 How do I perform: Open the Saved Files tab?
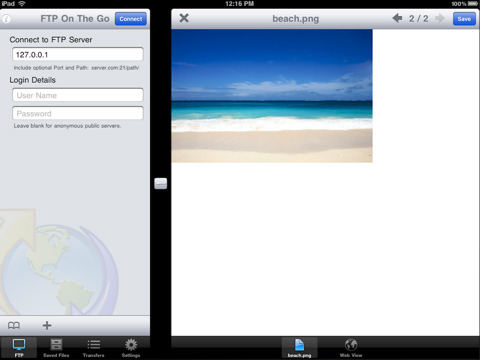(56, 348)
